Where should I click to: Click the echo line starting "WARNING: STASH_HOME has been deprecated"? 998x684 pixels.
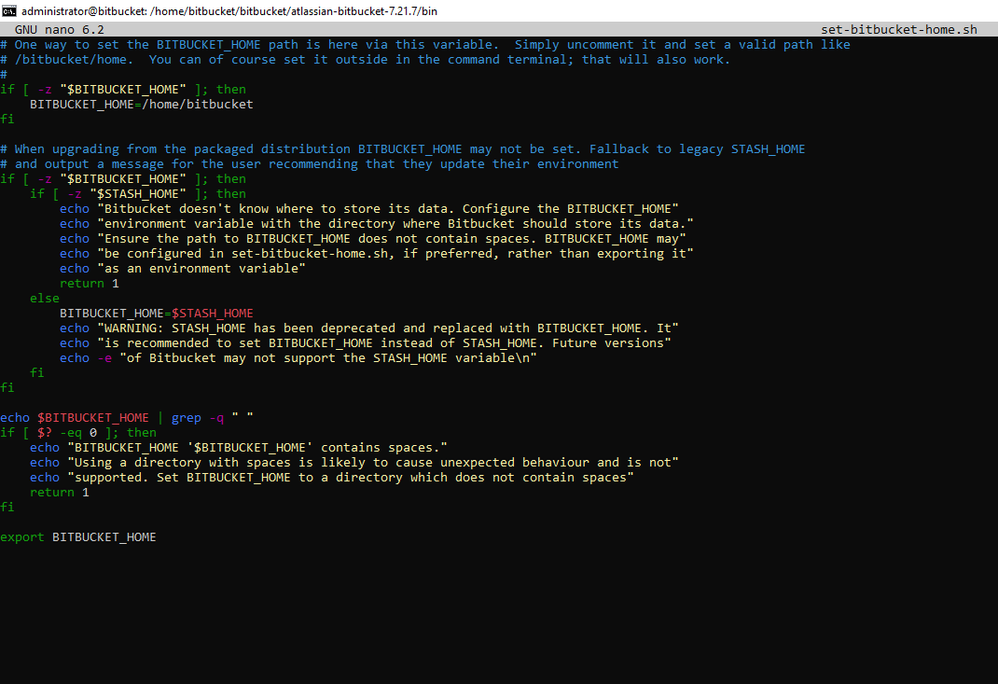coord(369,328)
